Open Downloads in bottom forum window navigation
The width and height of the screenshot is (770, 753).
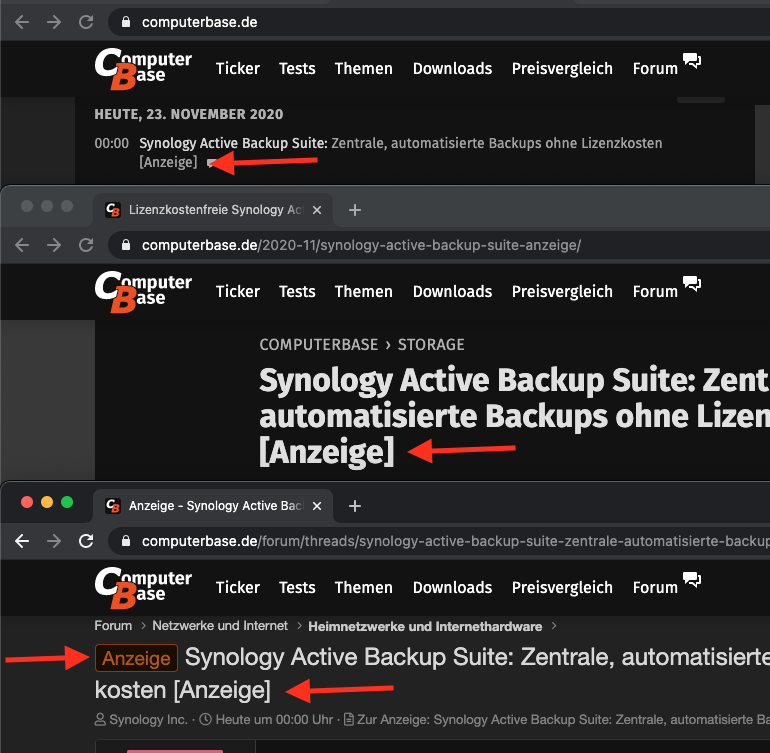(452, 587)
